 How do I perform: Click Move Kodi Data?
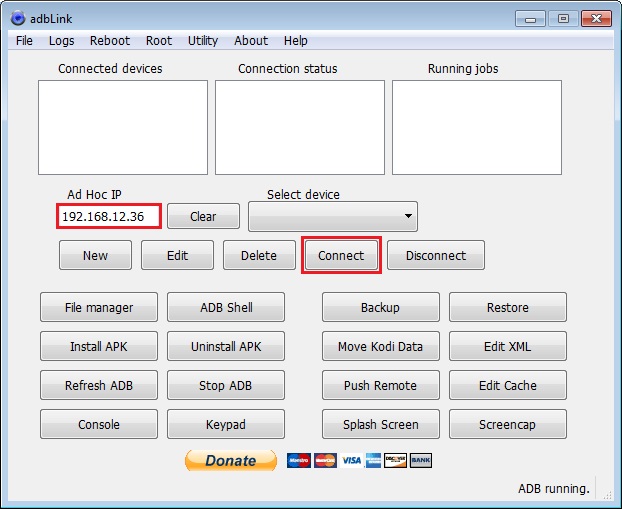[381, 346]
